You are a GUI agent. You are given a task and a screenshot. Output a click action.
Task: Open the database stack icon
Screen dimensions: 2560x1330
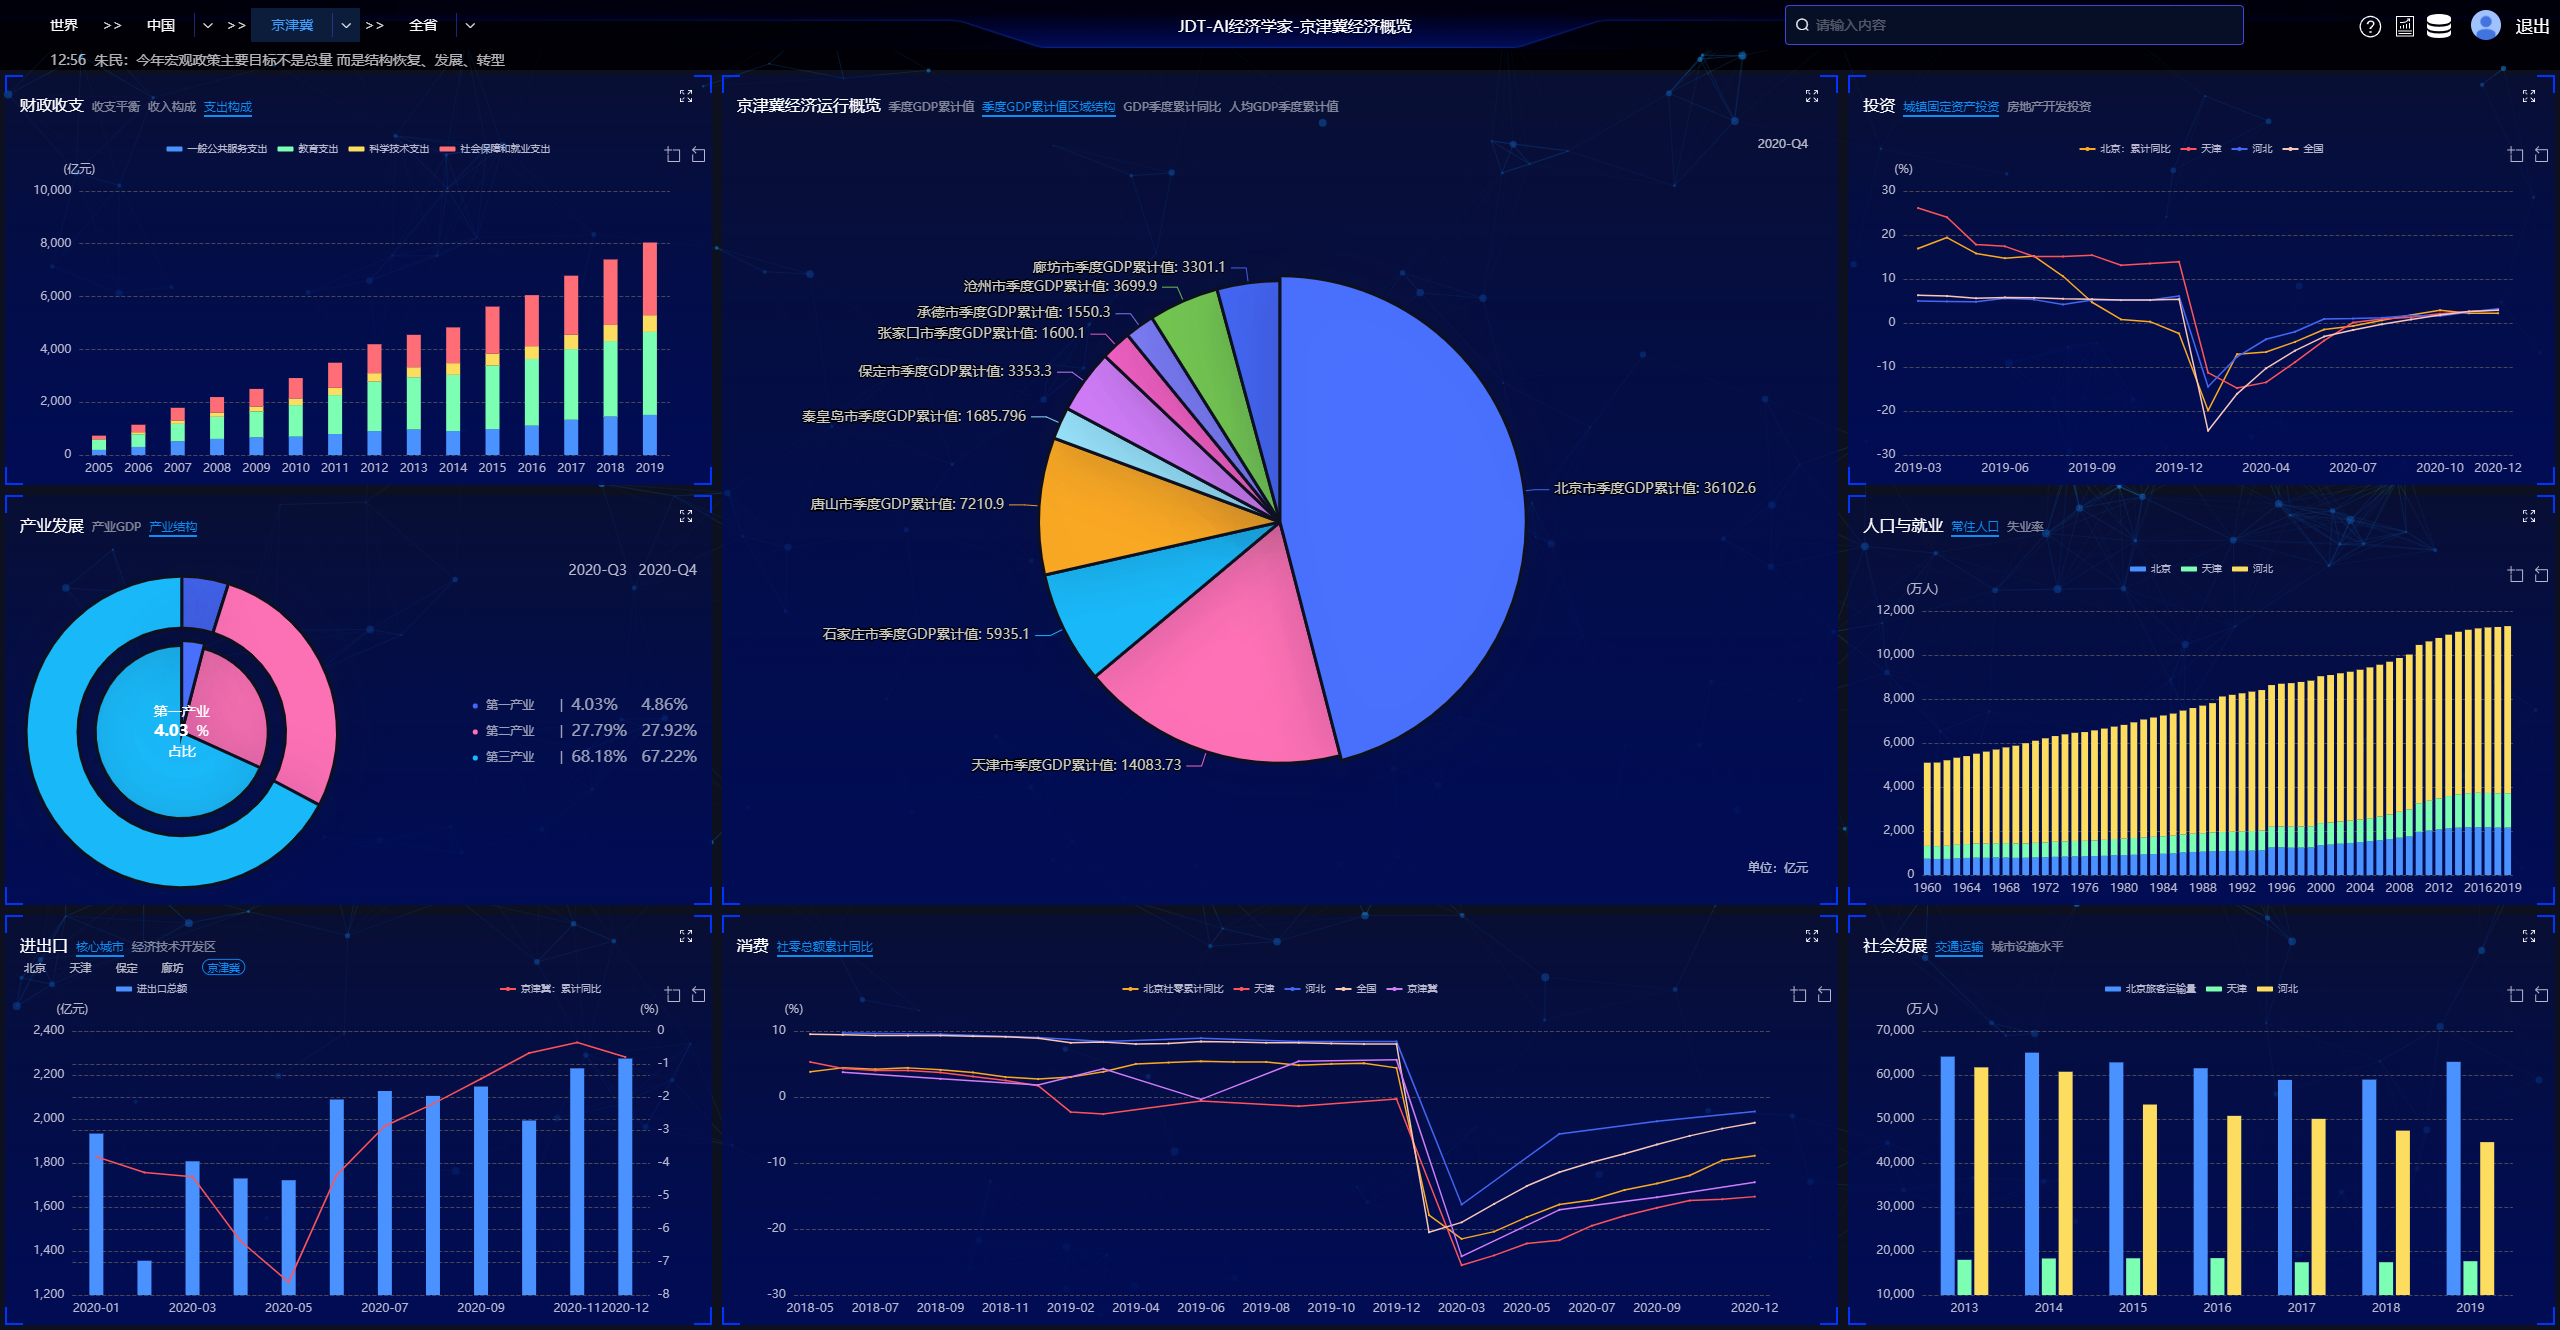pos(2439,27)
